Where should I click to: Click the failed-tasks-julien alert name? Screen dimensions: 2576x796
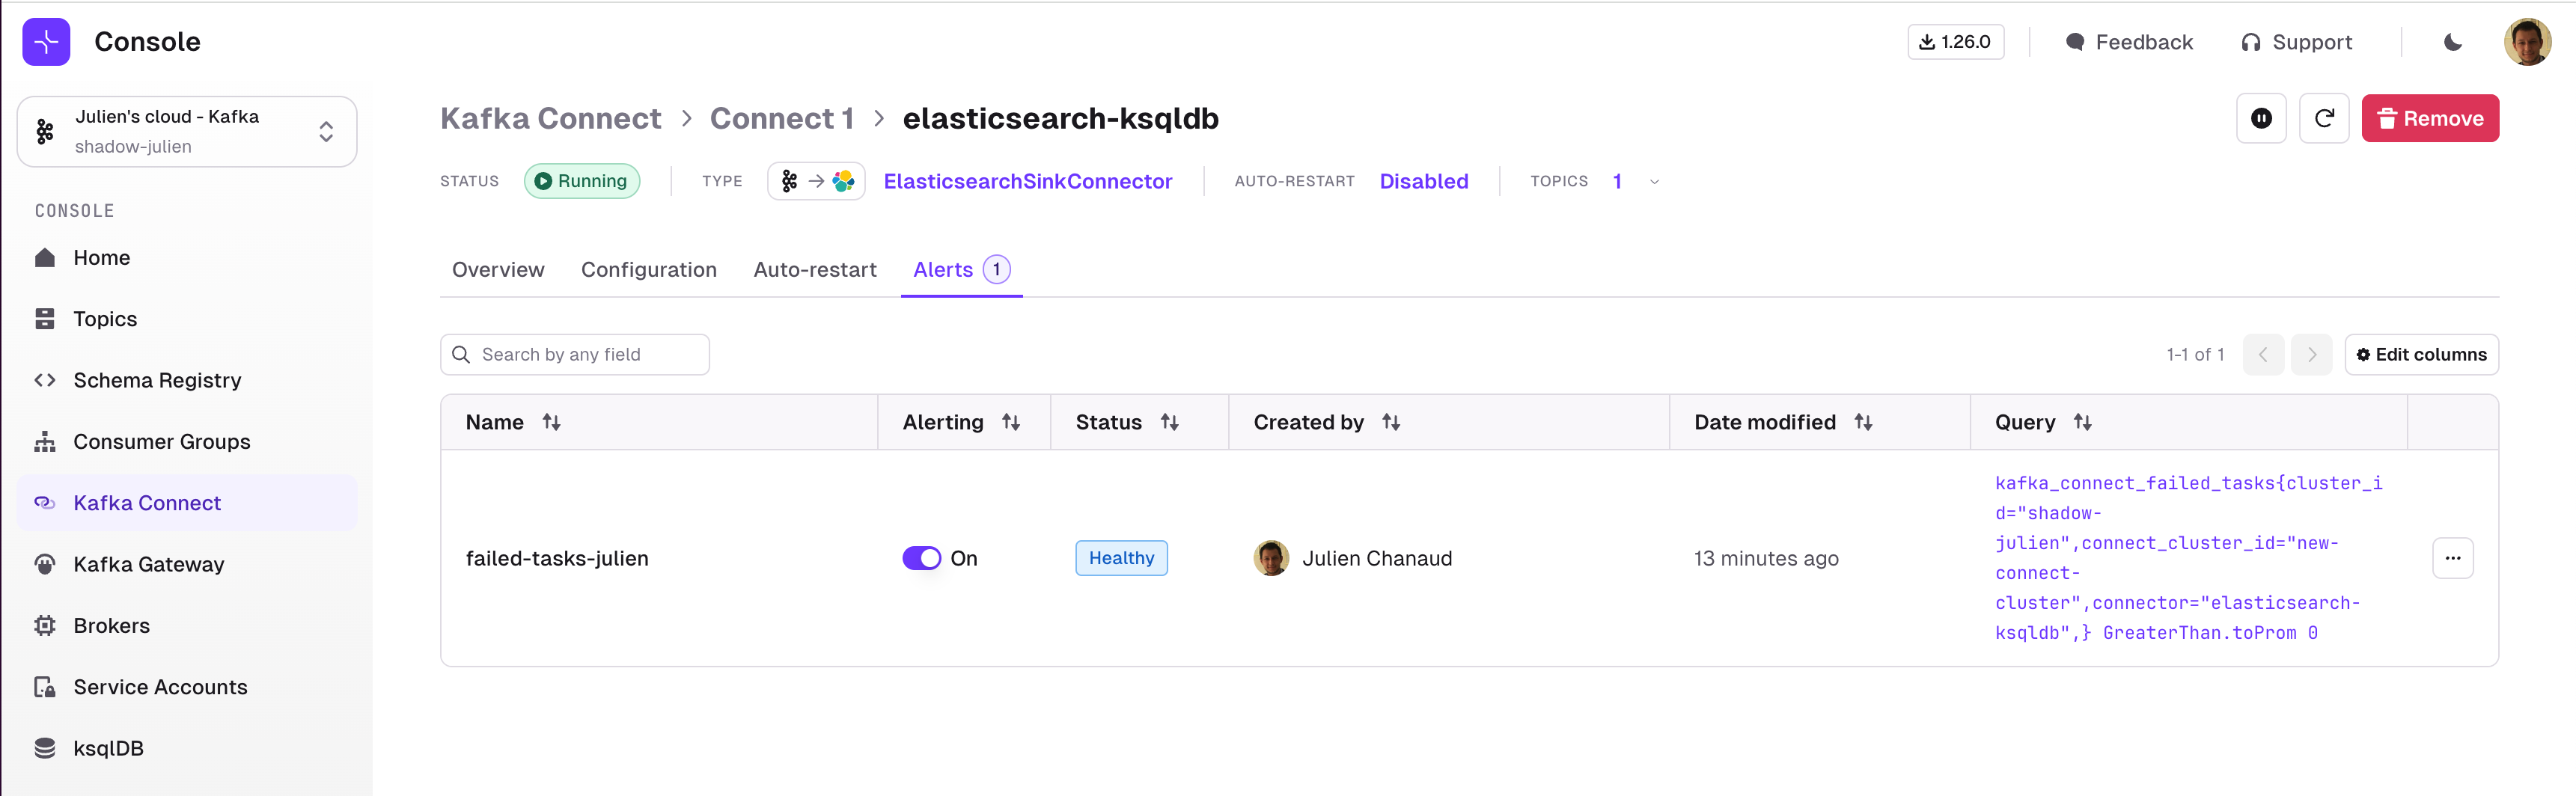[557, 559]
